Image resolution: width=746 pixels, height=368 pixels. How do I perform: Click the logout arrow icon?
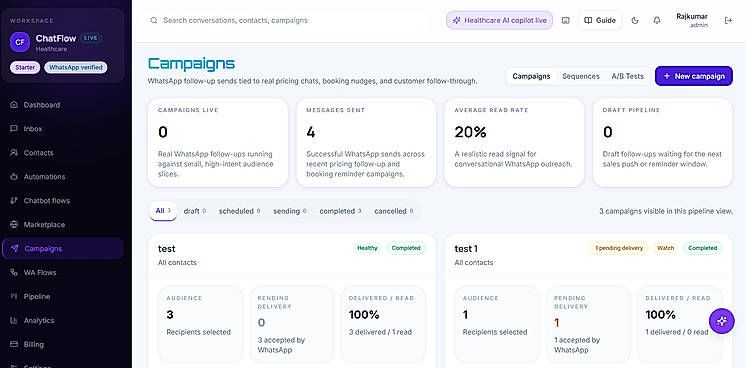tap(728, 20)
